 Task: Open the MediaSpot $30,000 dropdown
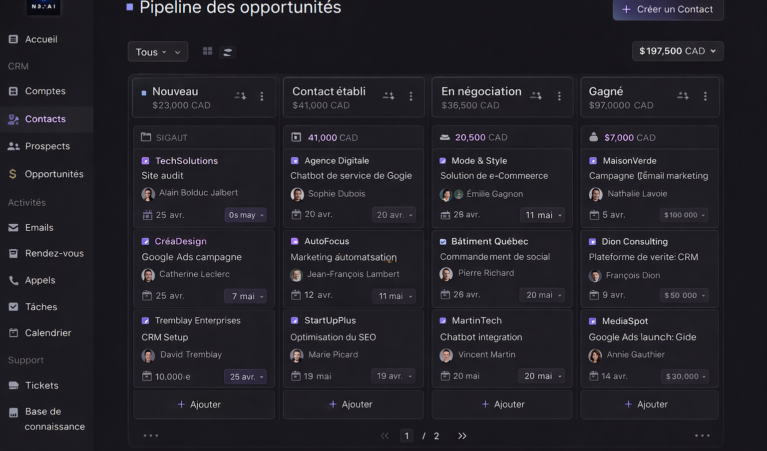pos(684,376)
